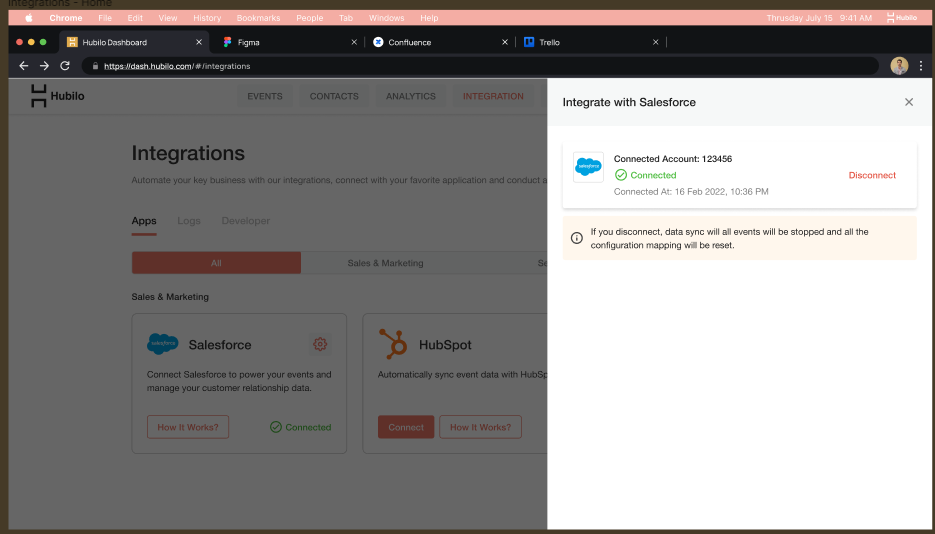Open the Windows menu

(x=386, y=18)
